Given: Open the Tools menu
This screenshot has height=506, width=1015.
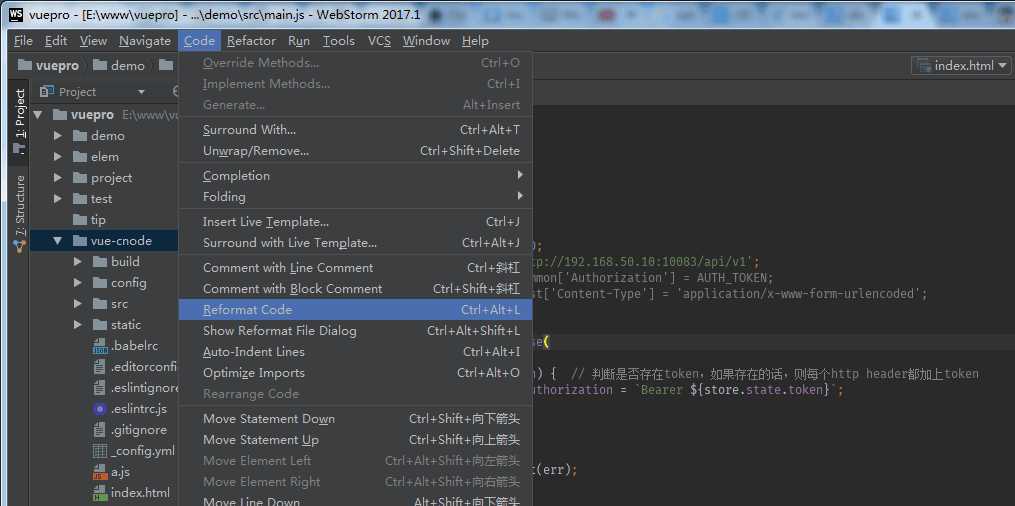Looking at the screenshot, I should point(339,41).
